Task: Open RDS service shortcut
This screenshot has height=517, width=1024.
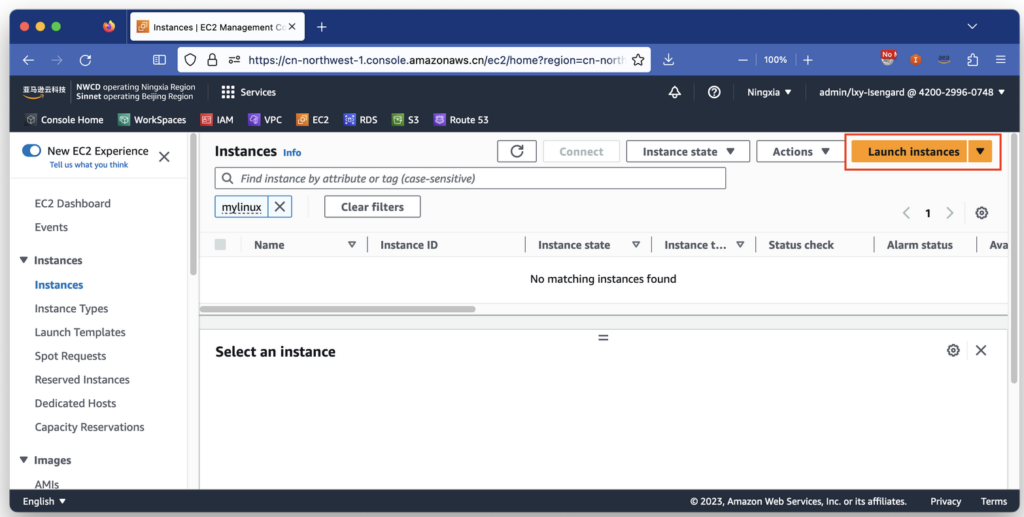Action: tap(360, 119)
